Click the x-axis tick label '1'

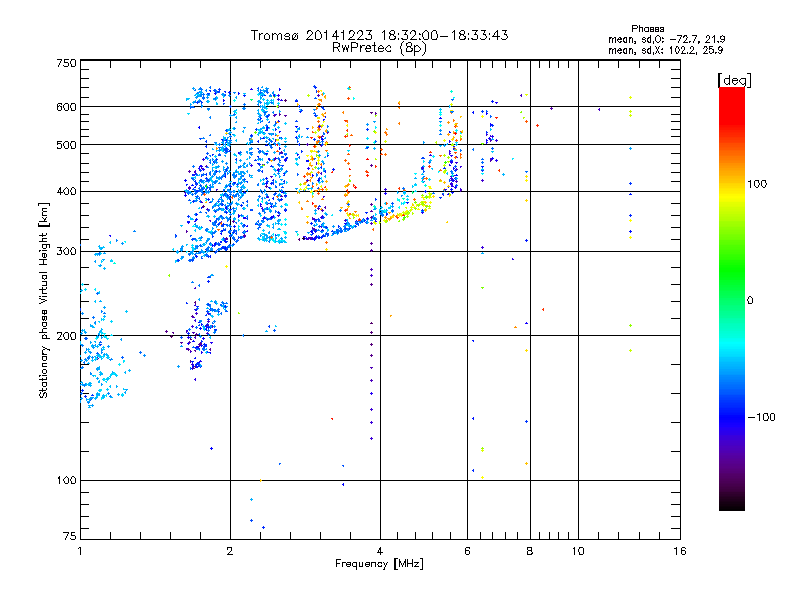(x=80, y=551)
